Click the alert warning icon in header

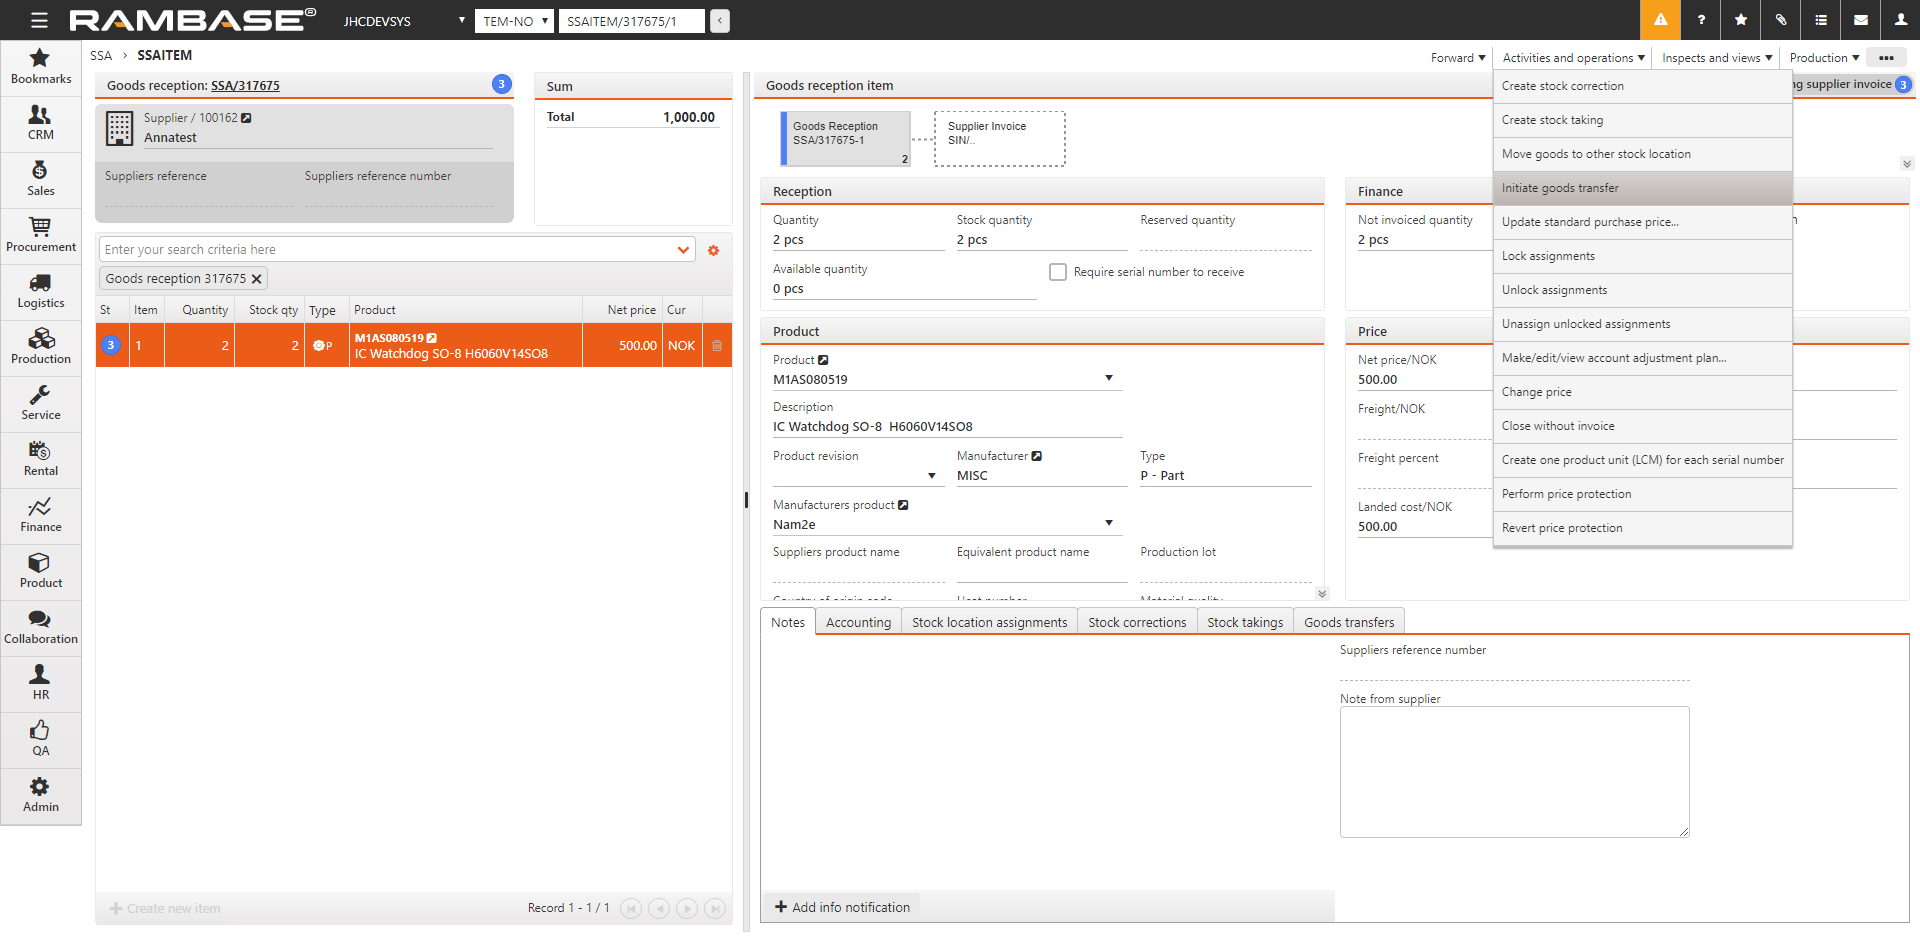pos(1660,20)
